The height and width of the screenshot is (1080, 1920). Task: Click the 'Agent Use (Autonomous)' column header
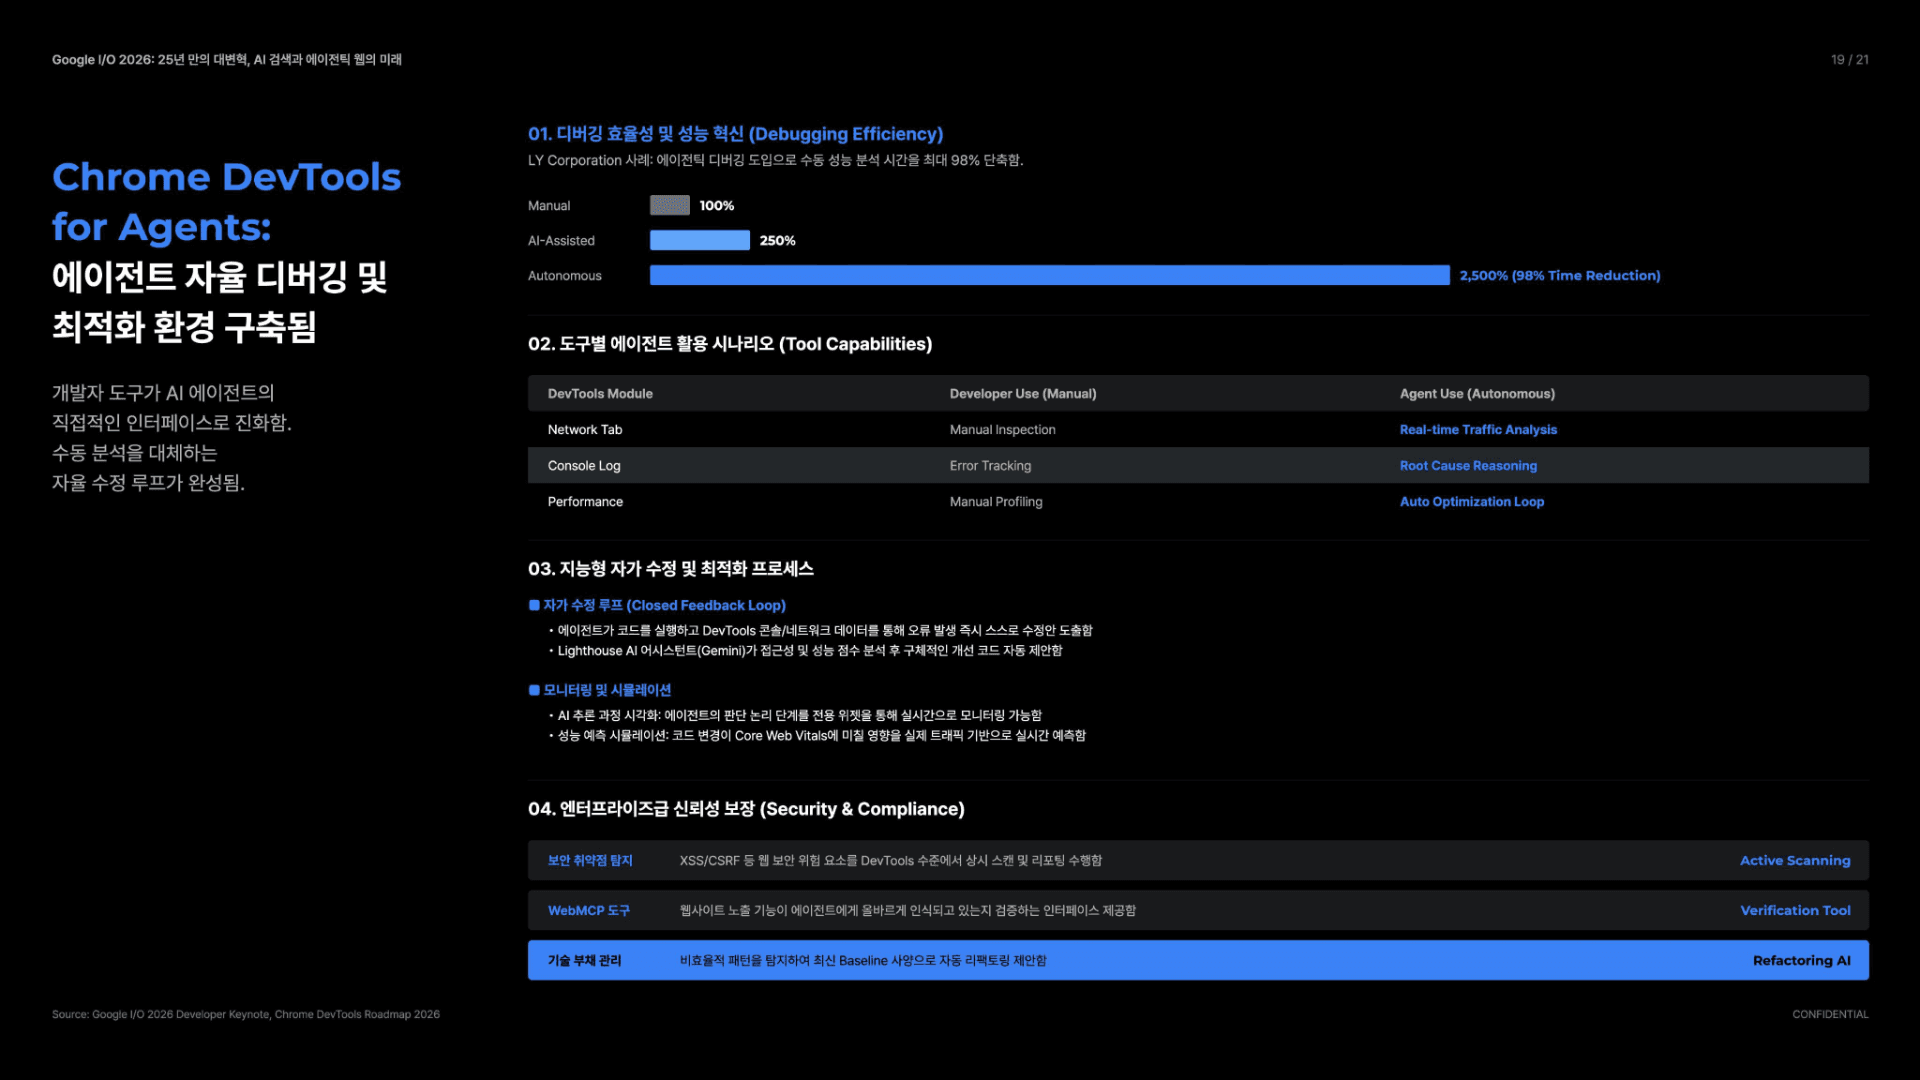[1477, 393]
